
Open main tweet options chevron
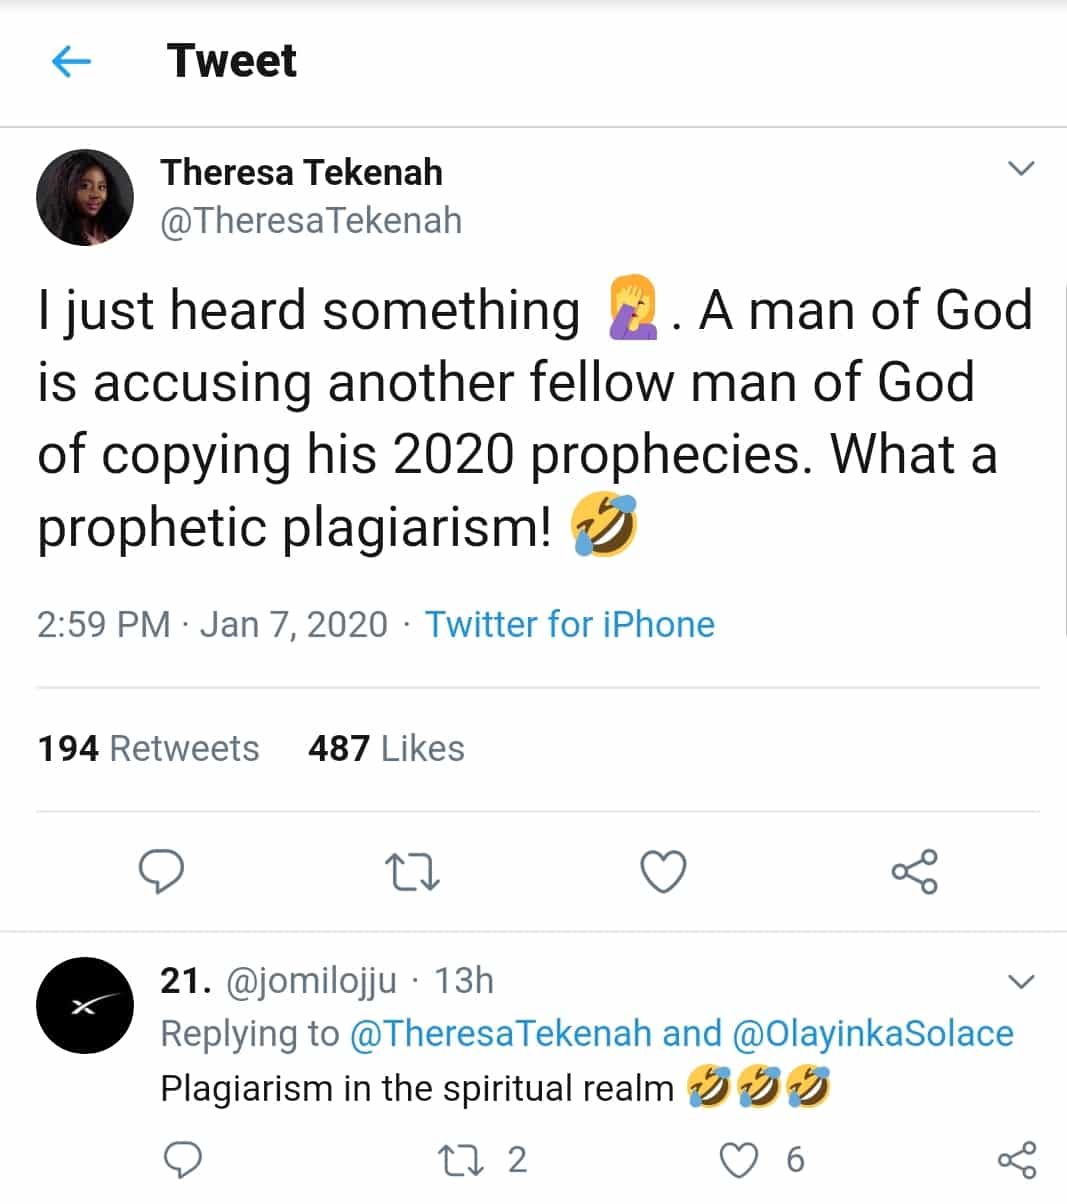pos(1020,168)
